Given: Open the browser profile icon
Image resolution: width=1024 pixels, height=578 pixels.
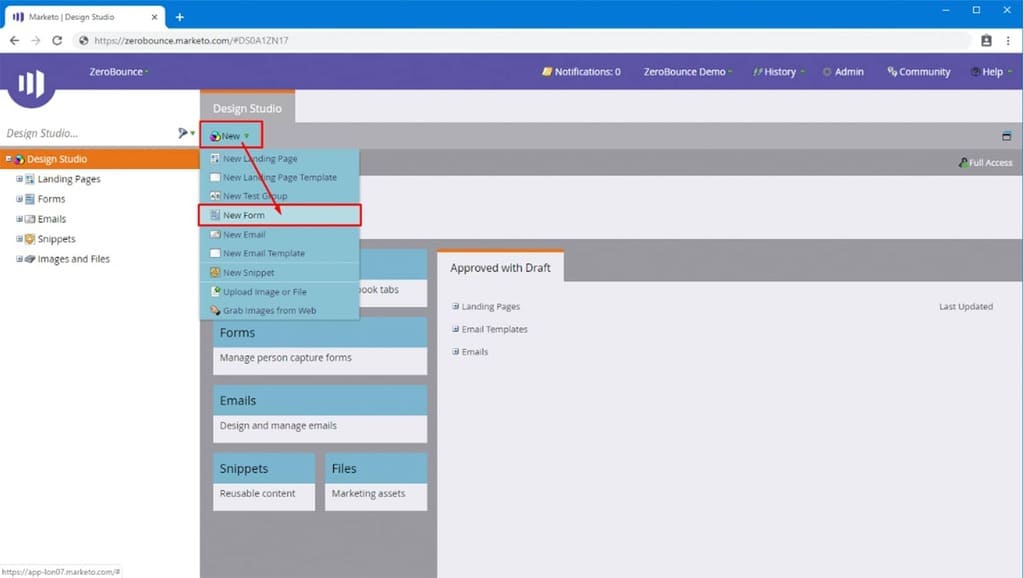Looking at the screenshot, I should 986,40.
